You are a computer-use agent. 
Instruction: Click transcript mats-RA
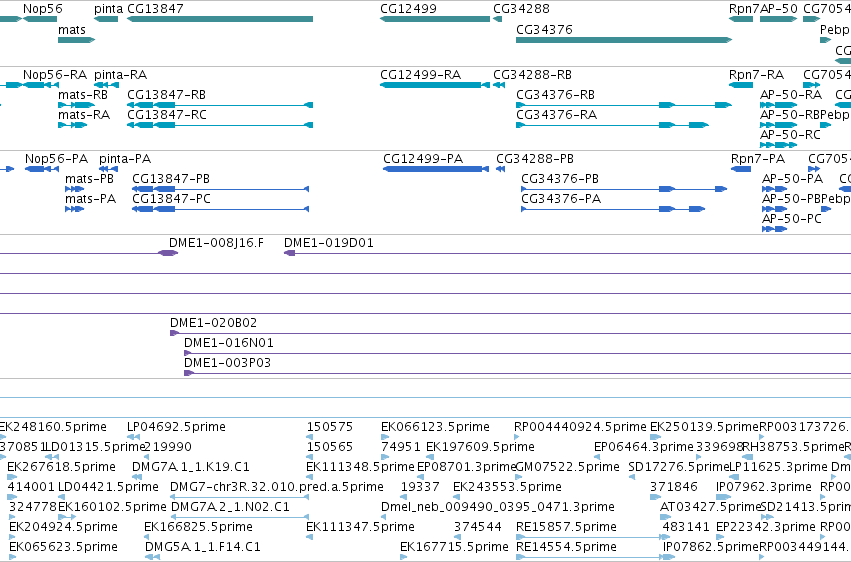[72, 125]
